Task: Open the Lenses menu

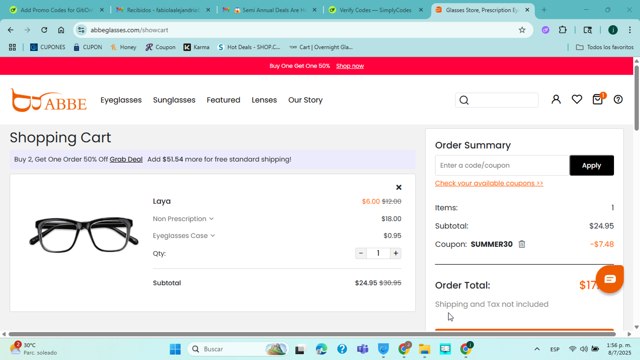Action: (x=264, y=100)
